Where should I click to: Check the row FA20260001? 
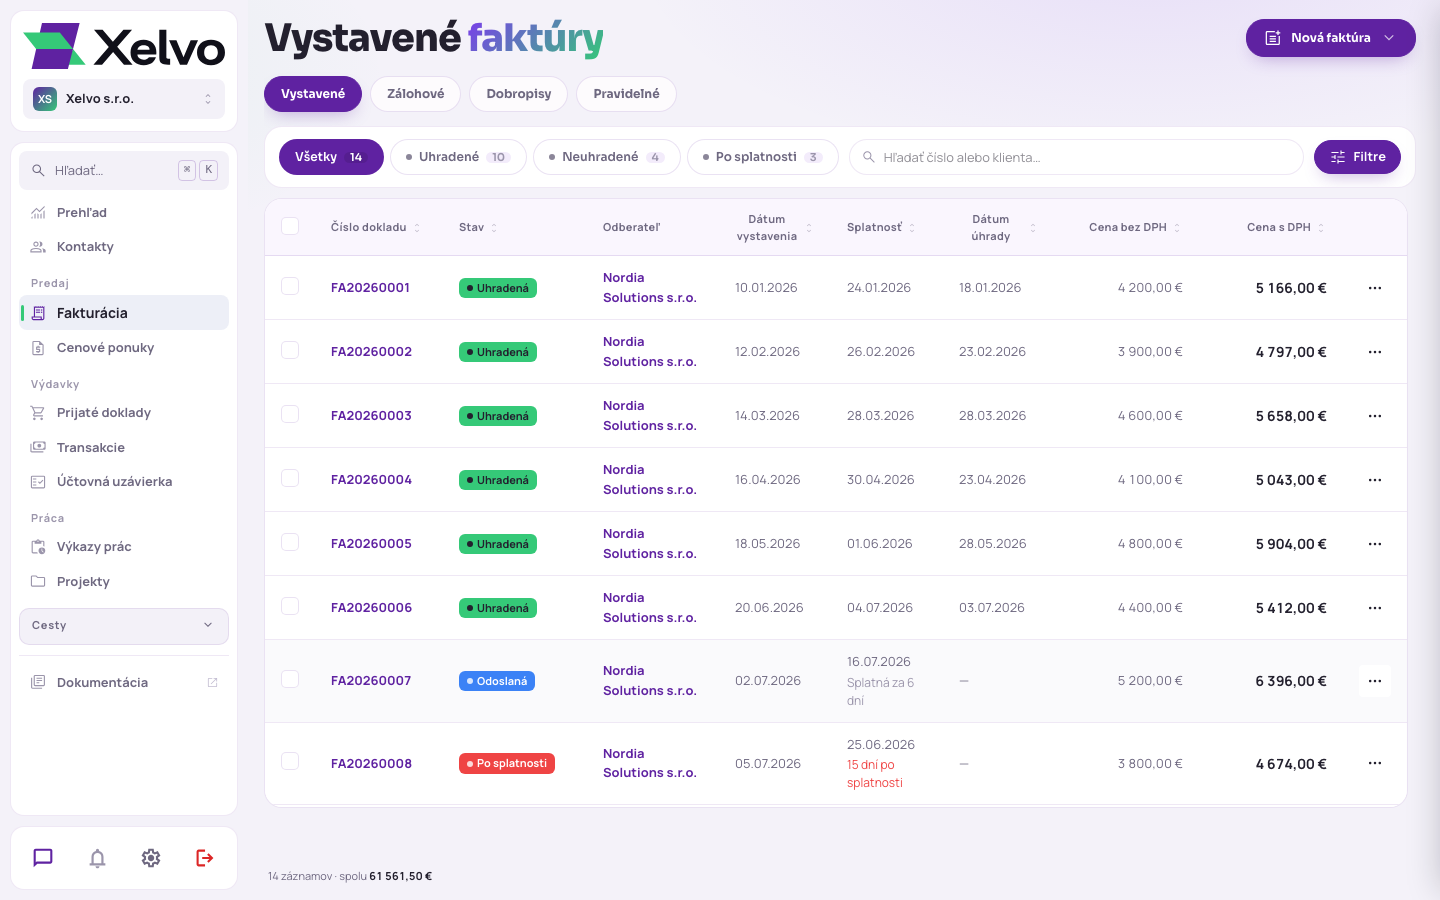pos(290,286)
